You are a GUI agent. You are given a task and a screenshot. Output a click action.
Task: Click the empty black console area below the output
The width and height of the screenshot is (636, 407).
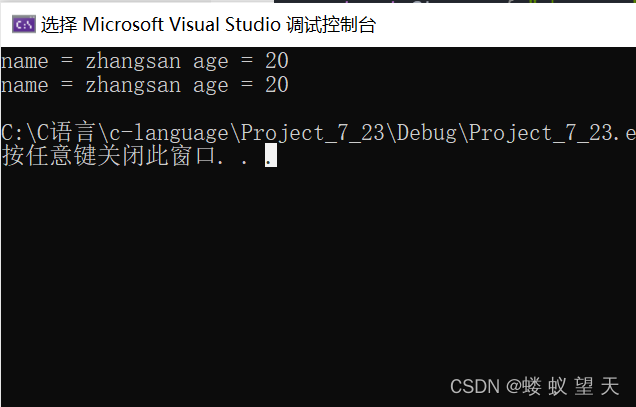click(x=318, y=276)
